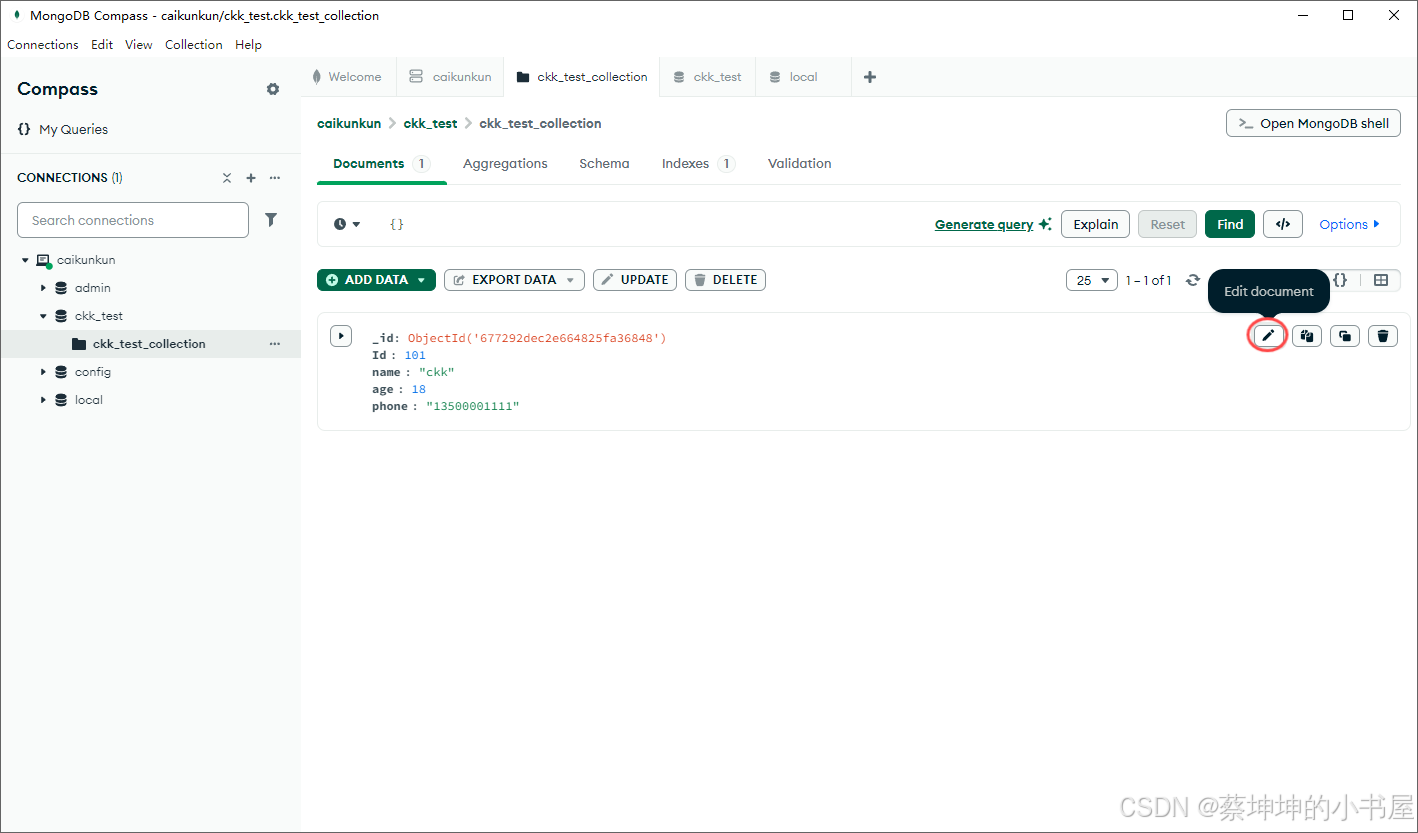Open Compass settings gear
The width and height of the screenshot is (1418, 833).
click(x=272, y=89)
